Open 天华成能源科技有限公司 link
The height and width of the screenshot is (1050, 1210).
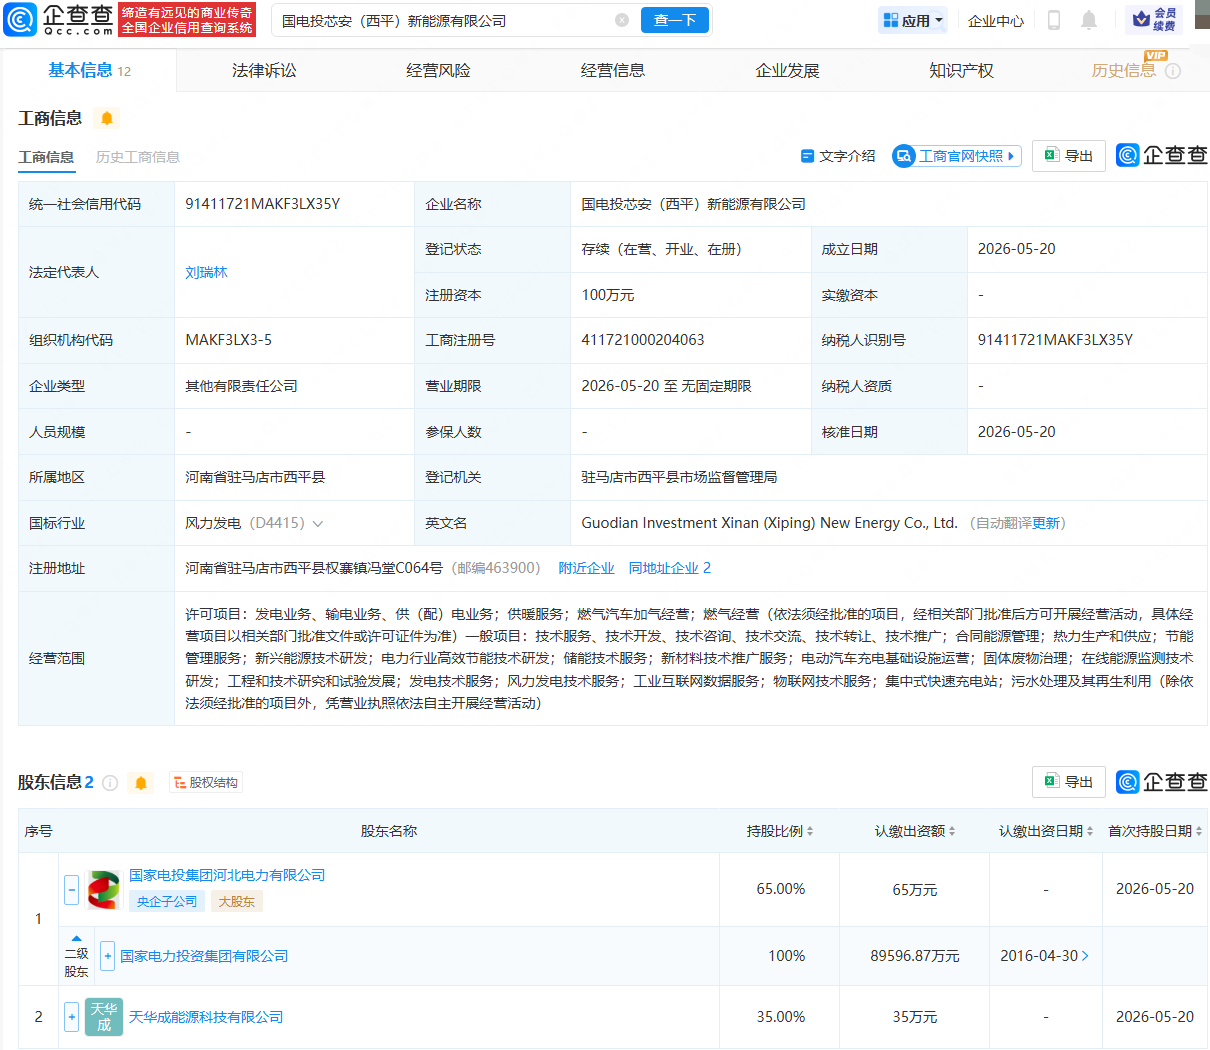206,1017
